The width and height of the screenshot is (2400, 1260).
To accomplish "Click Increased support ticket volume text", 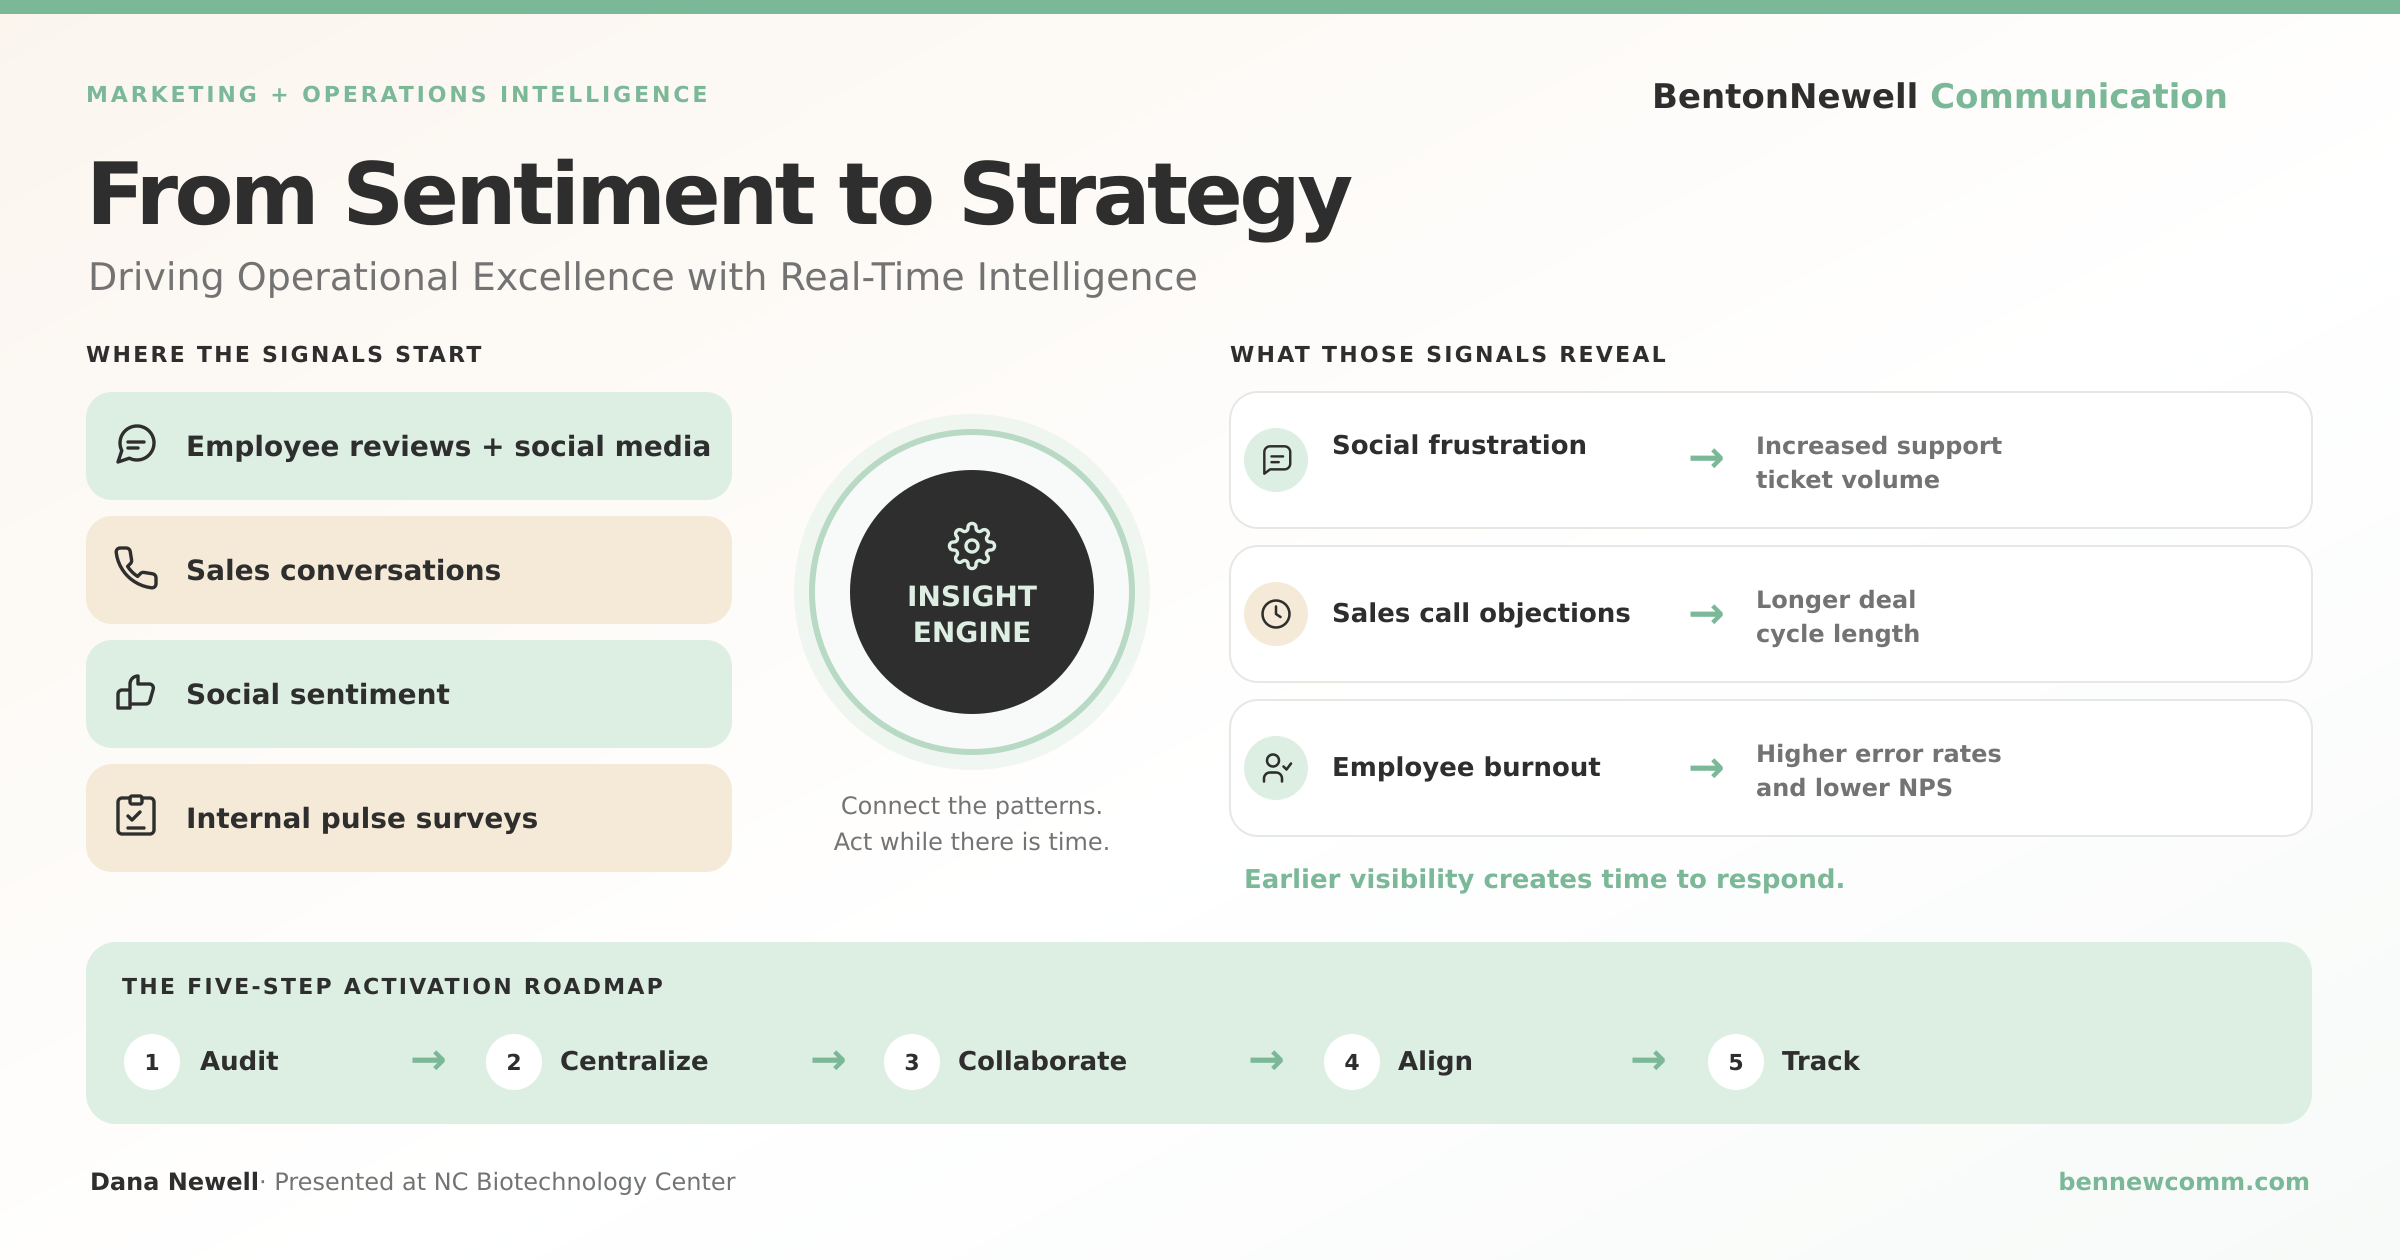I will [1878, 462].
